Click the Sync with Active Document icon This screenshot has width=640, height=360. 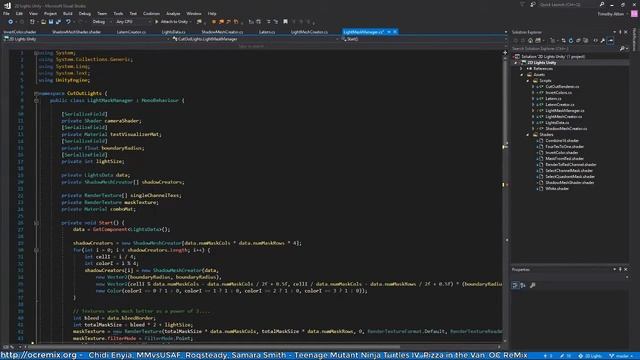(563, 40)
